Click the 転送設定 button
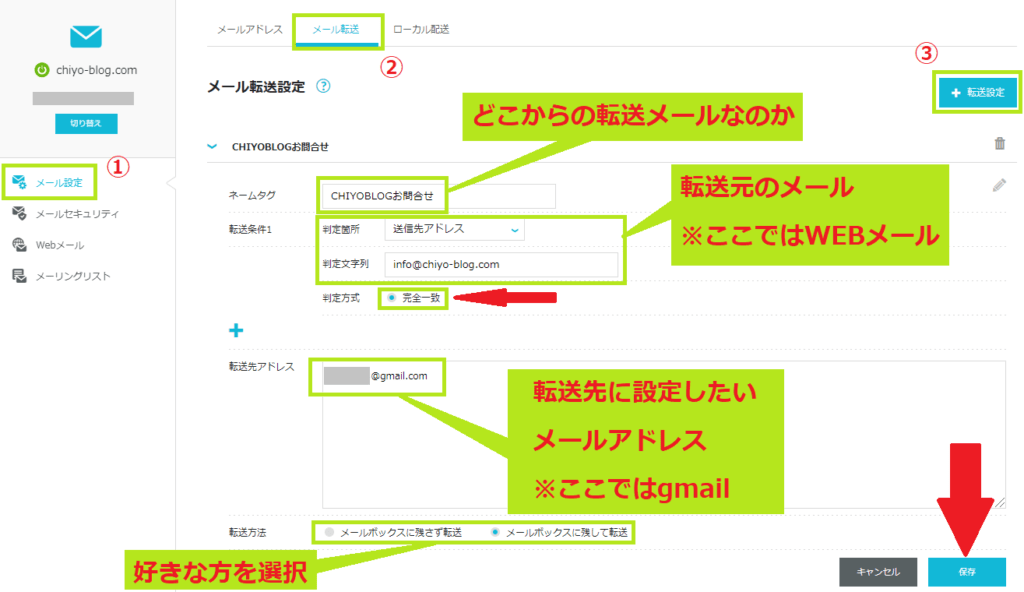Image resolution: width=1024 pixels, height=592 pixels. (977, 92)
